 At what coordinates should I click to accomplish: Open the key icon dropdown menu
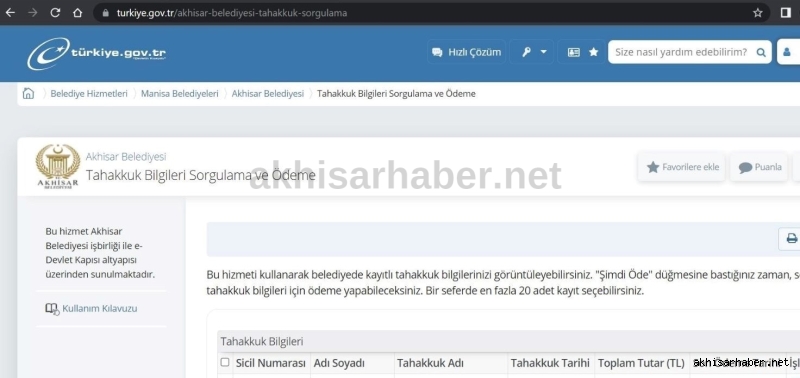click(x=532, y=52)
